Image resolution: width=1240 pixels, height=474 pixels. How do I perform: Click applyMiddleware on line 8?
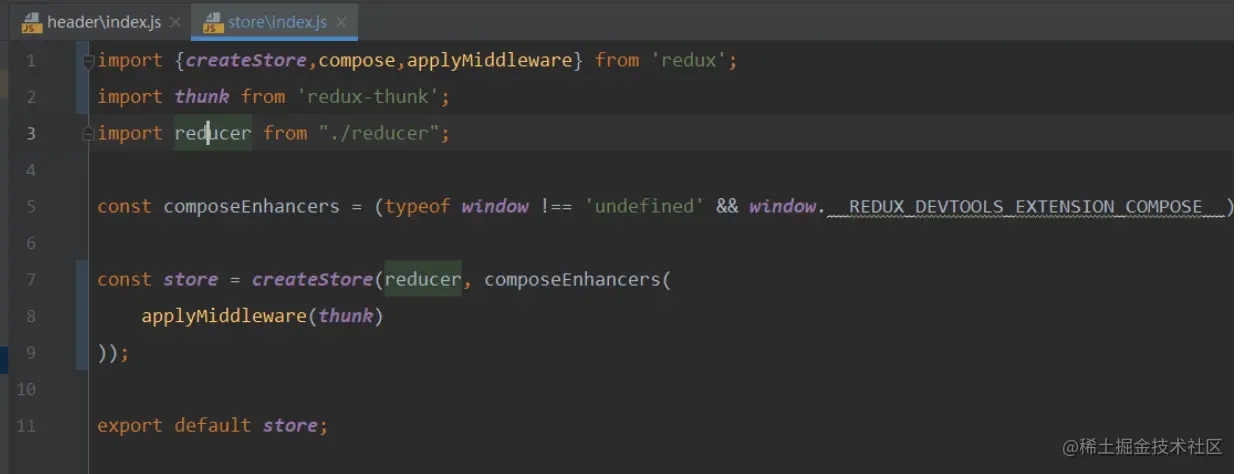(x=224, y=316)
